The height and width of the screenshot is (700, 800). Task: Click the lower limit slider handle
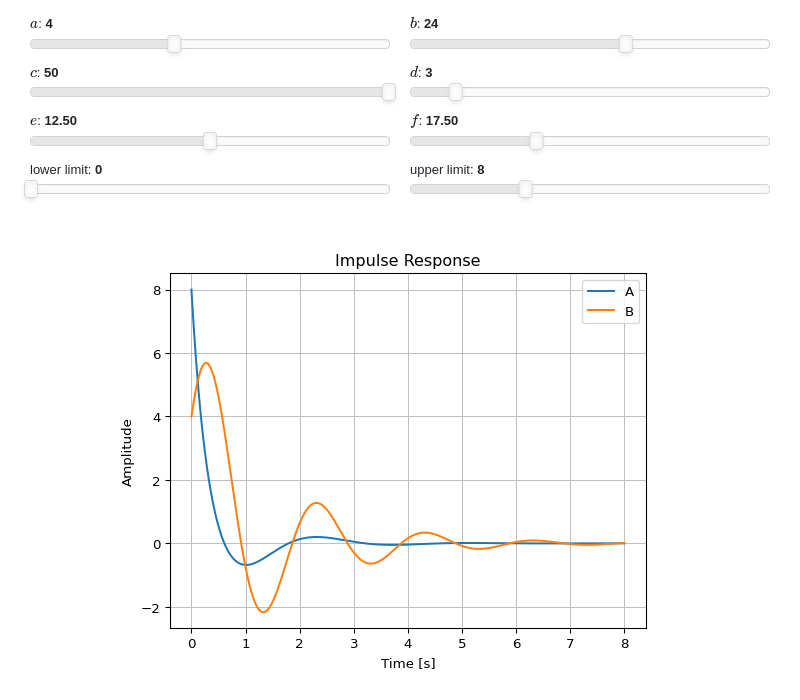31,189
